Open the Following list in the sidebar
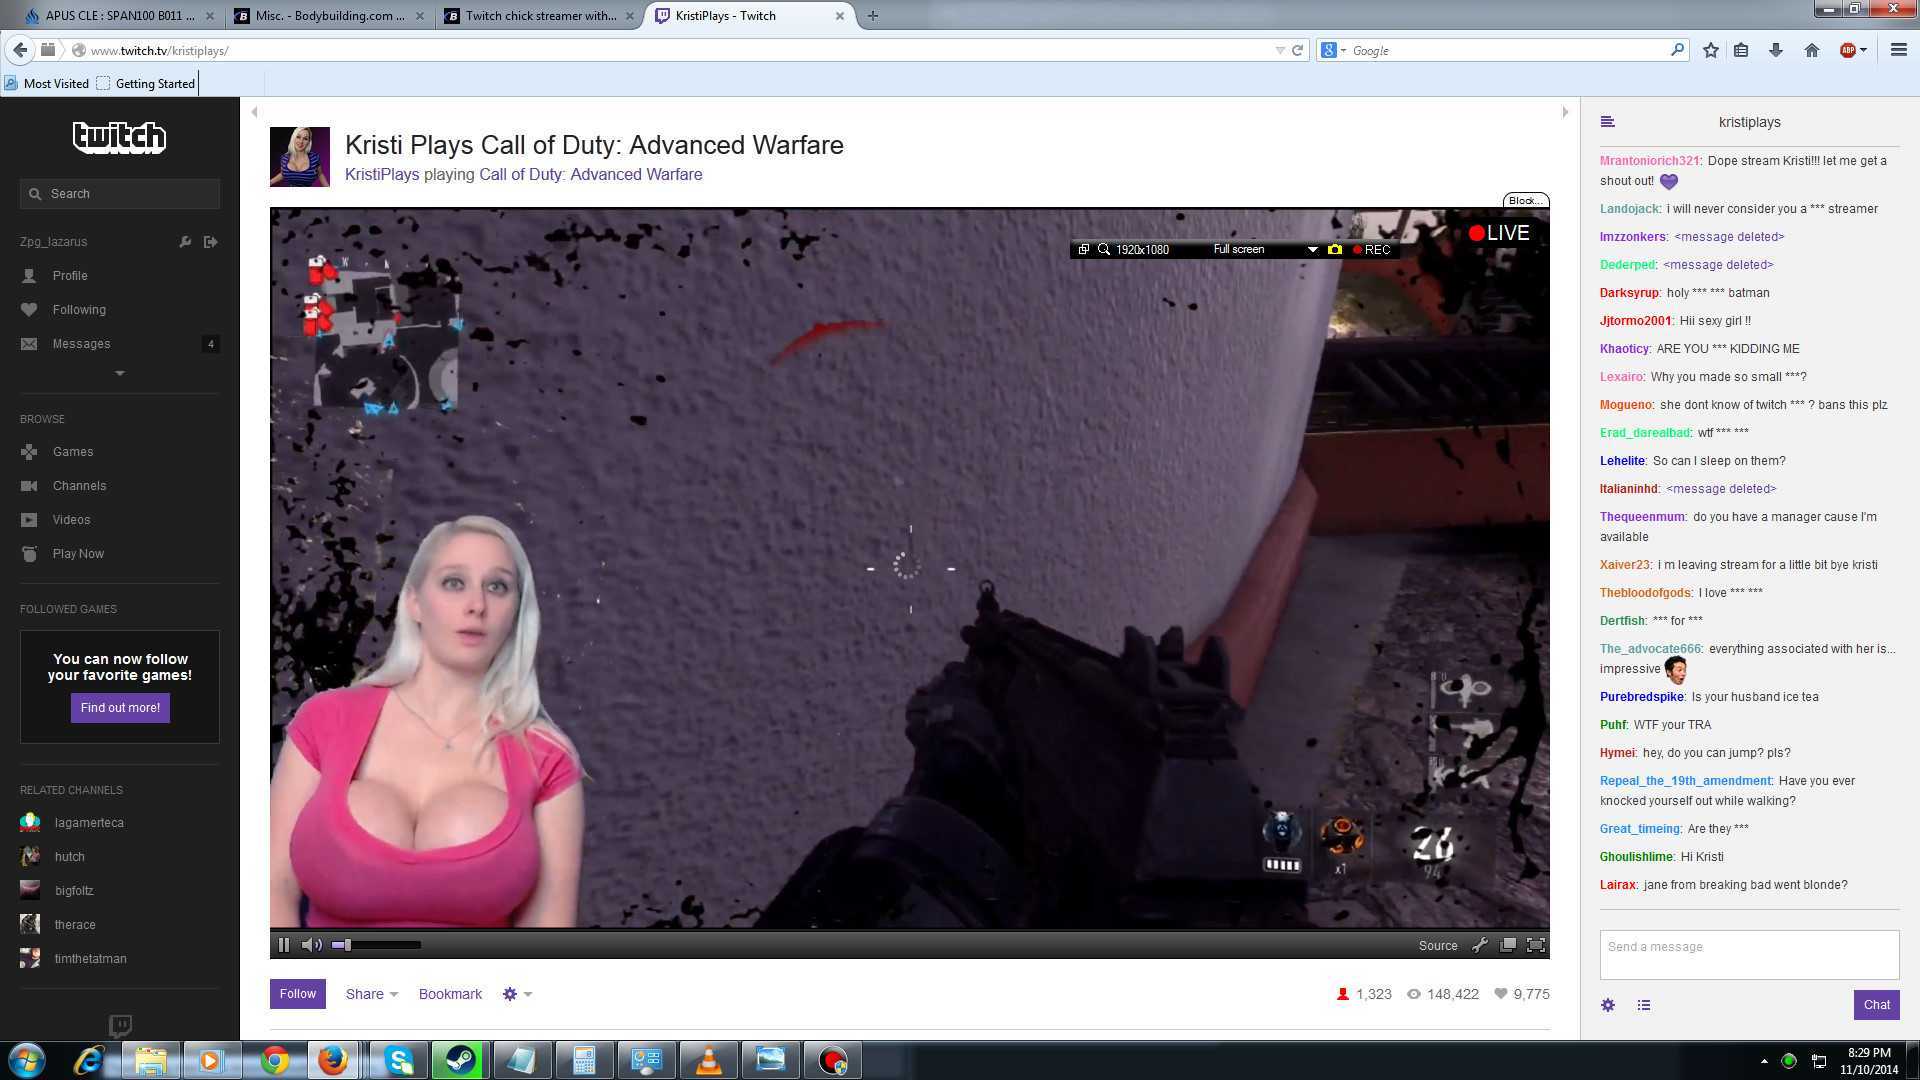The image size is (1920, 1080). [x=79, y=310]
